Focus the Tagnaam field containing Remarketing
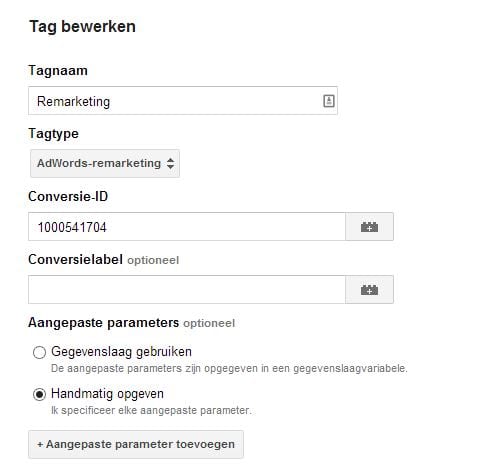 click(183, 101)
